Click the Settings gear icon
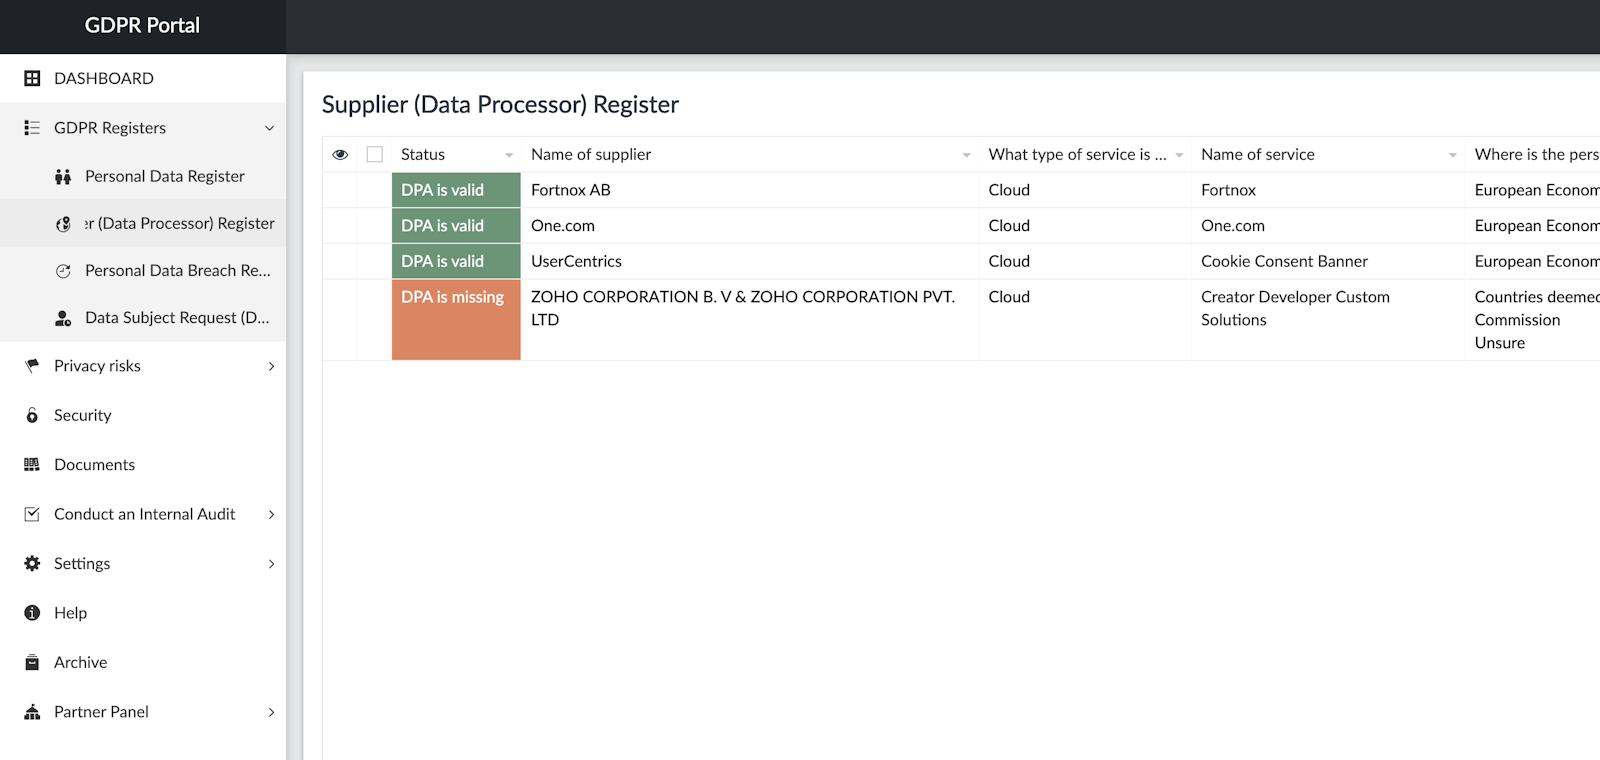Screen dimensions: 1600x760 point(32,564)
